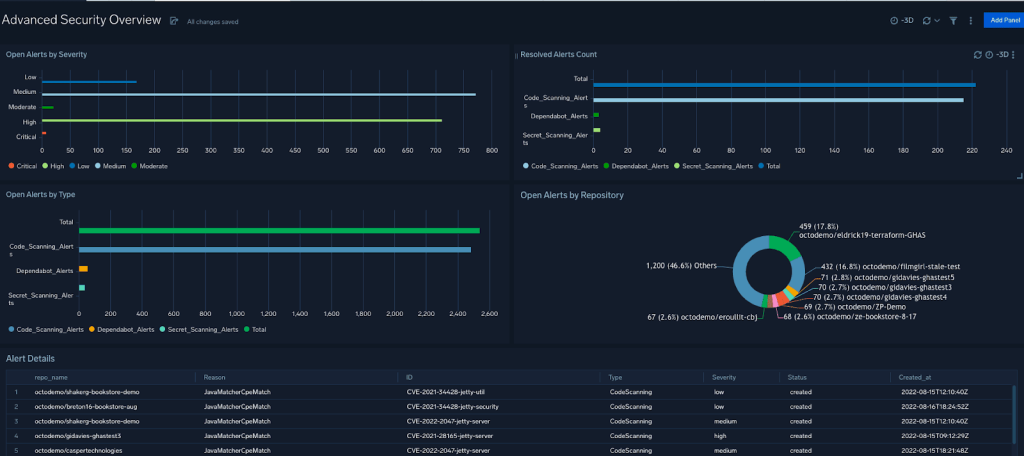Click CVE-2021-34428-jetty-util ID cell
The height and width of the screenshot is (456, 1024).
[445, 392]
